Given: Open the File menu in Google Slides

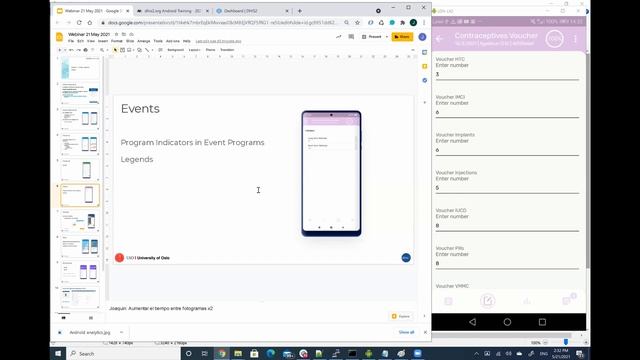Looking at the screenshot, I should [x=71, y=41].
